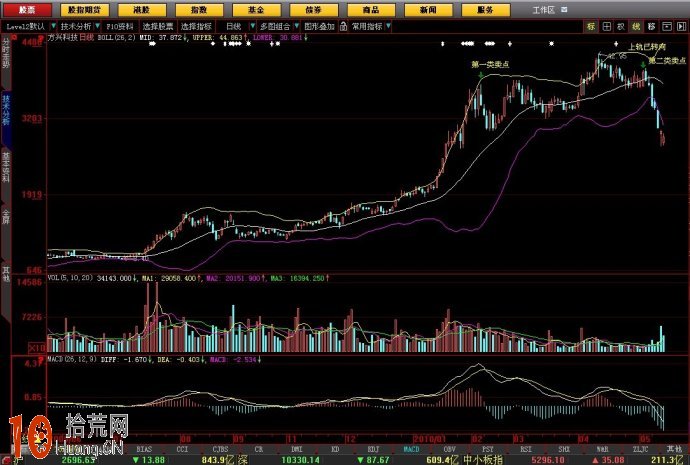
Task: Open the 基金 funds tab
Action: [256, 9]
